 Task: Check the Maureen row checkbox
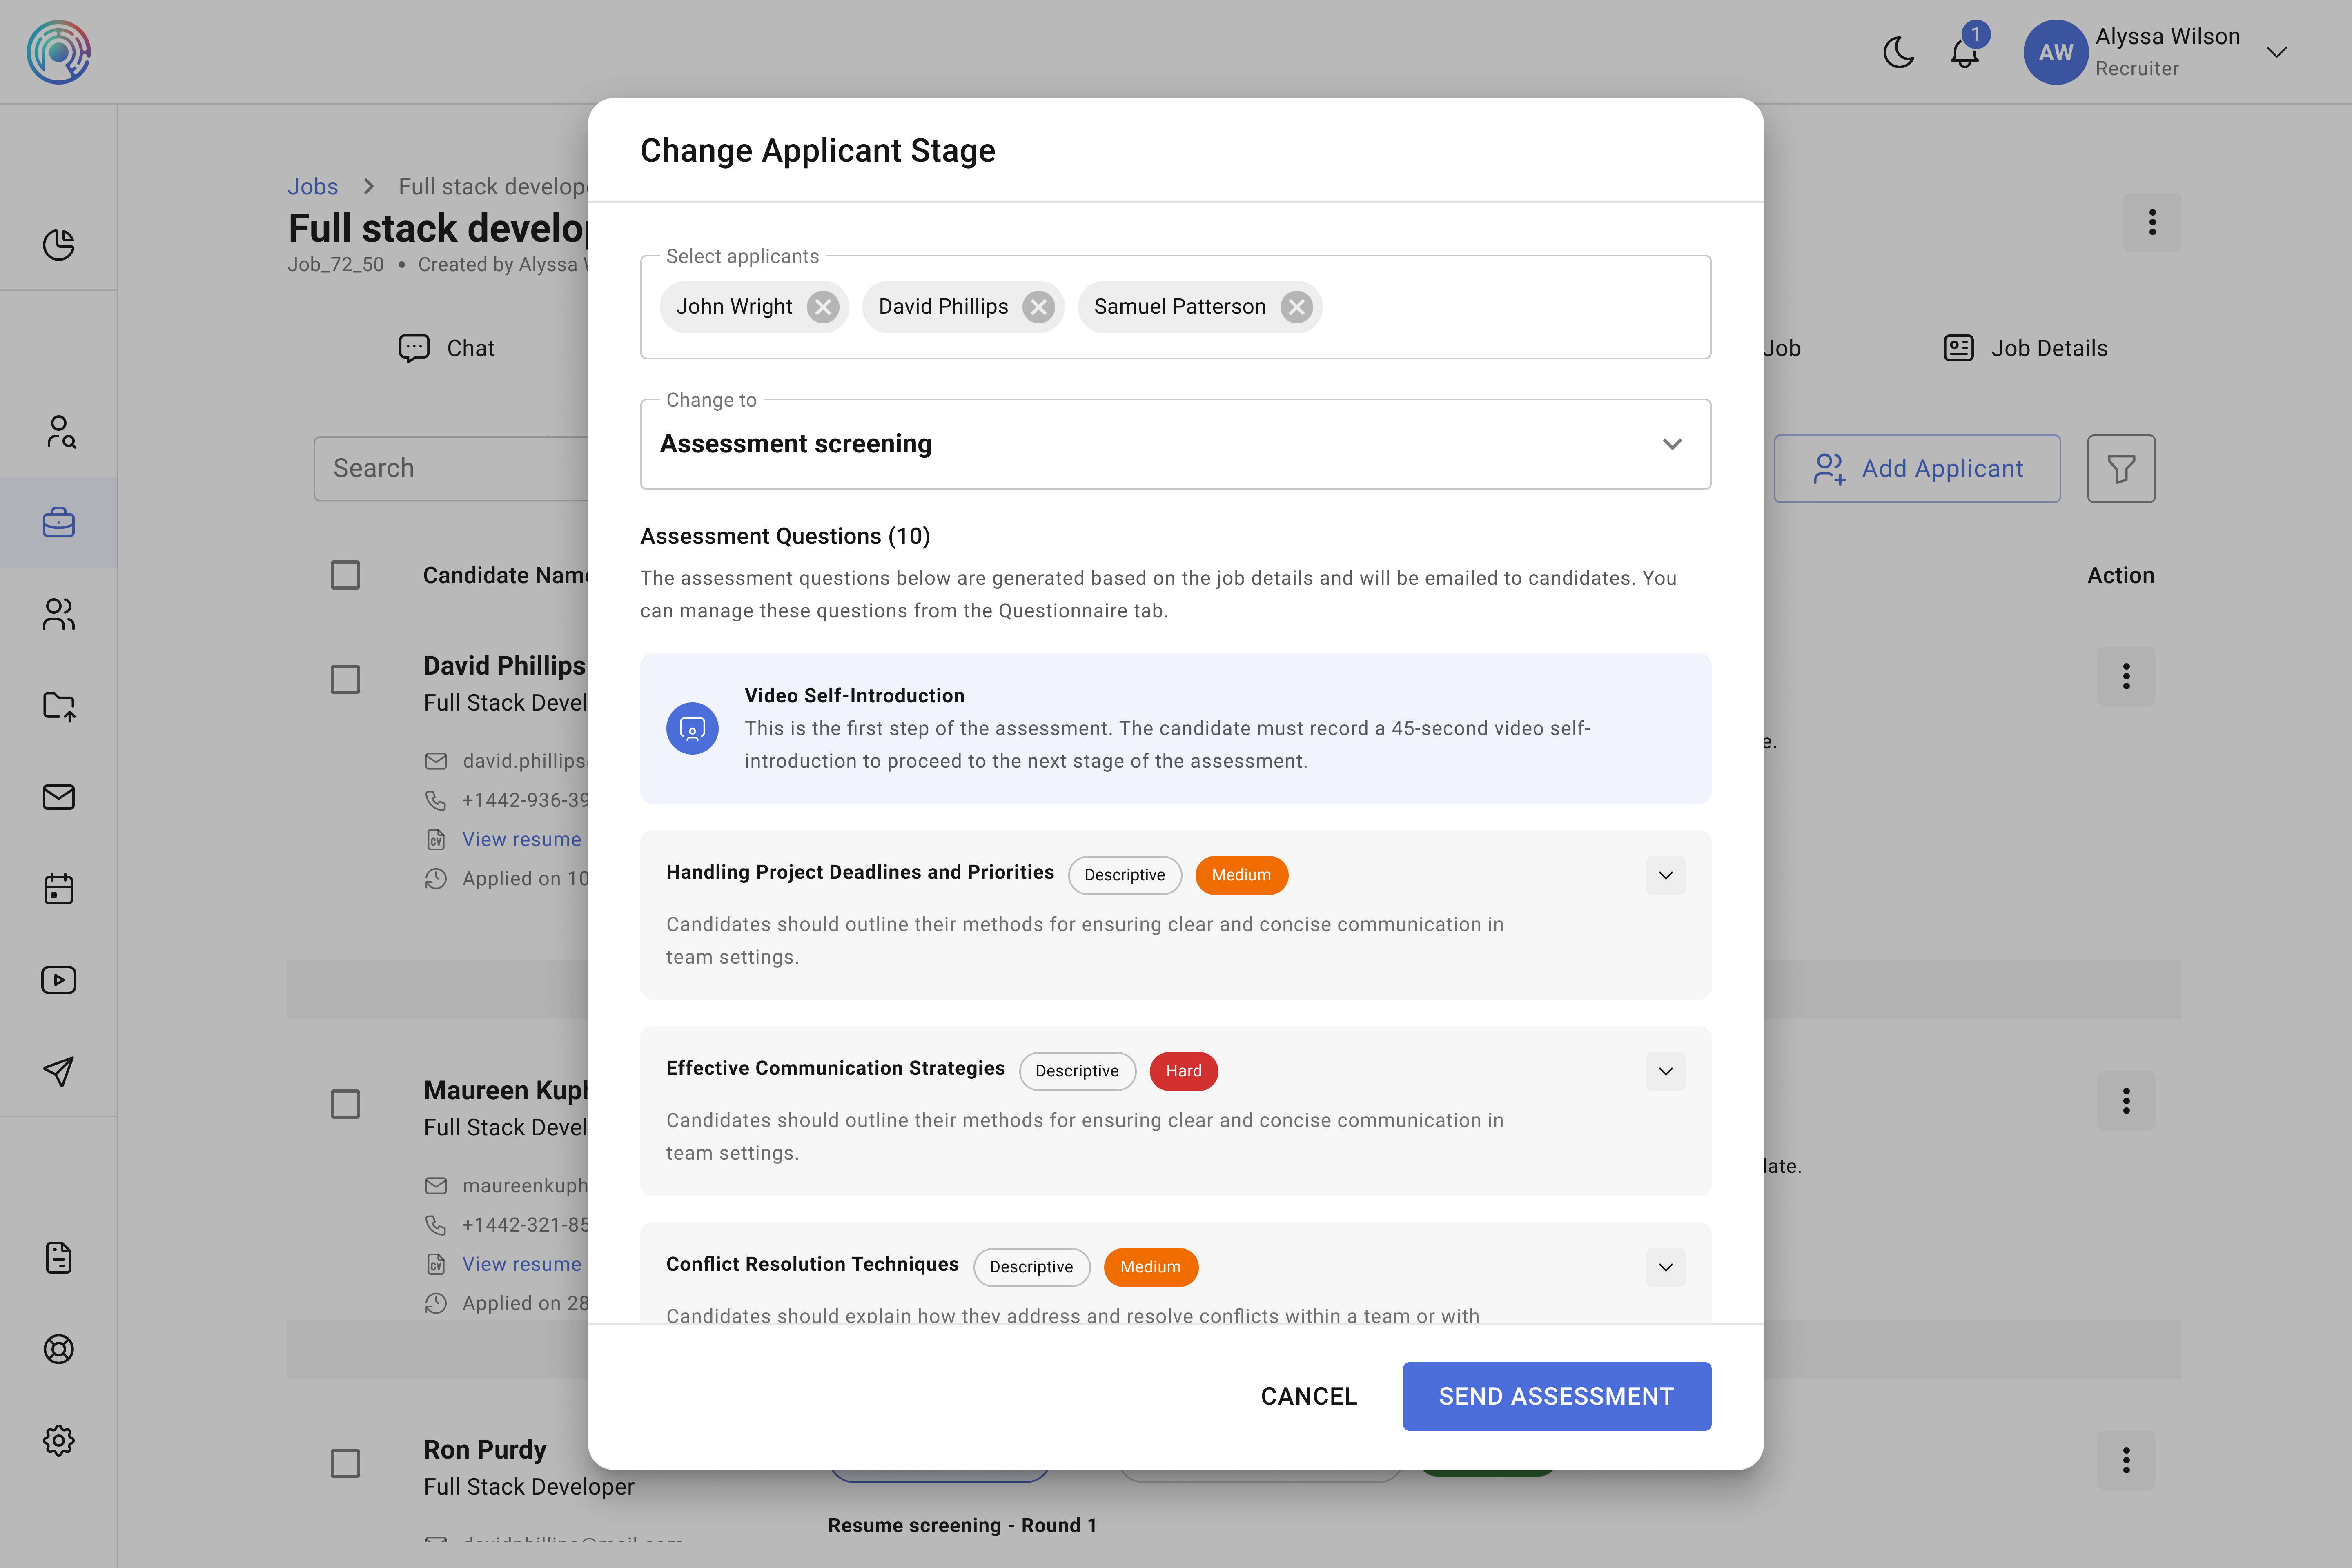coord(345,1104)
